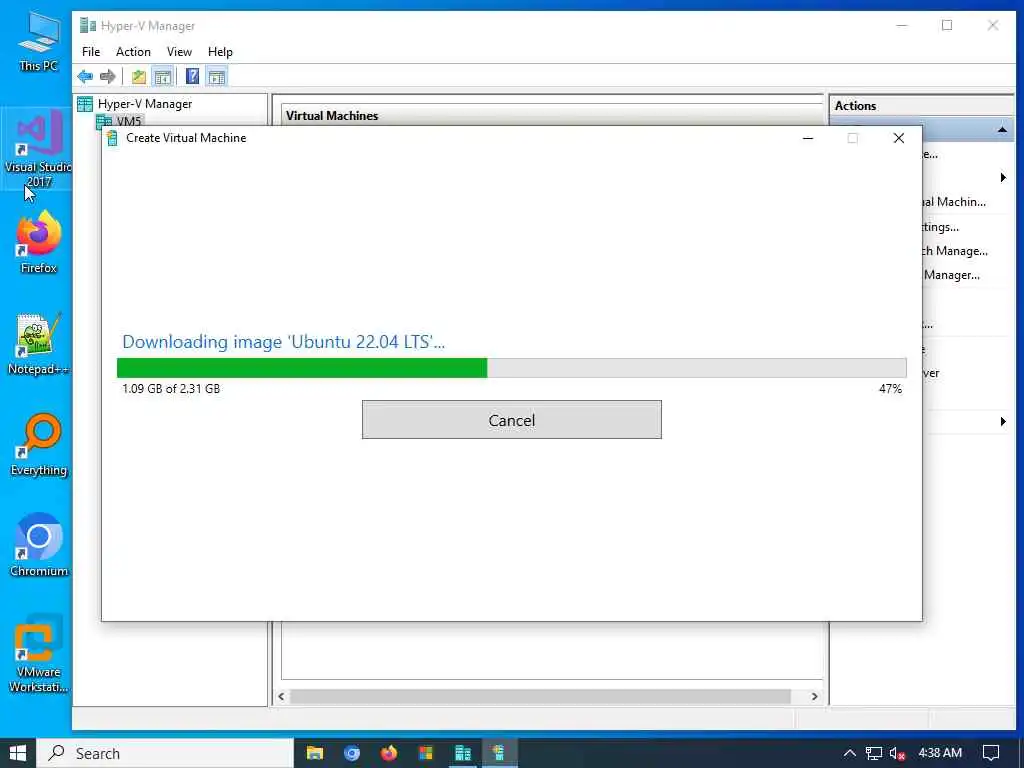Screen dimensions: 1024x768
Task: Toggle the Show/Hide Action Pane icon
Action: (216, 76)
